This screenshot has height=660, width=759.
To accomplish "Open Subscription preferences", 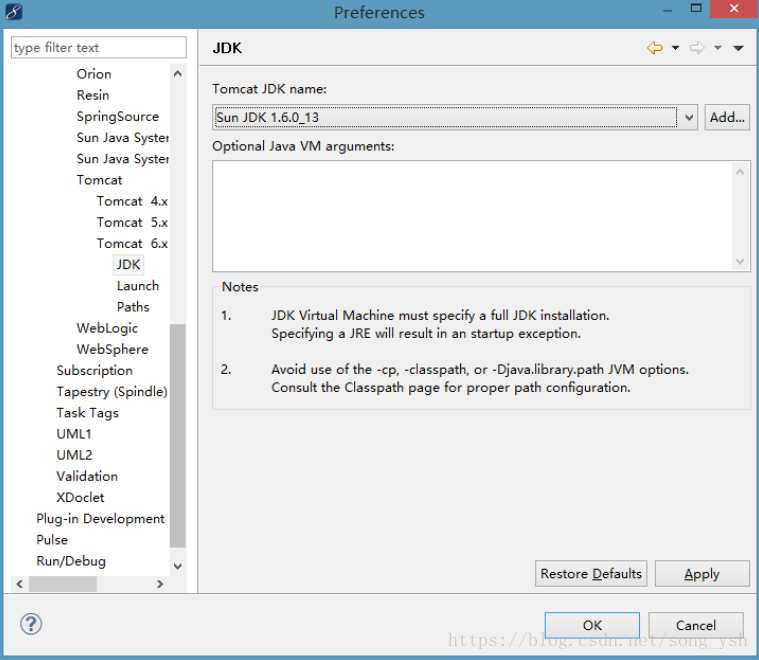I will (x=94, y=371).
